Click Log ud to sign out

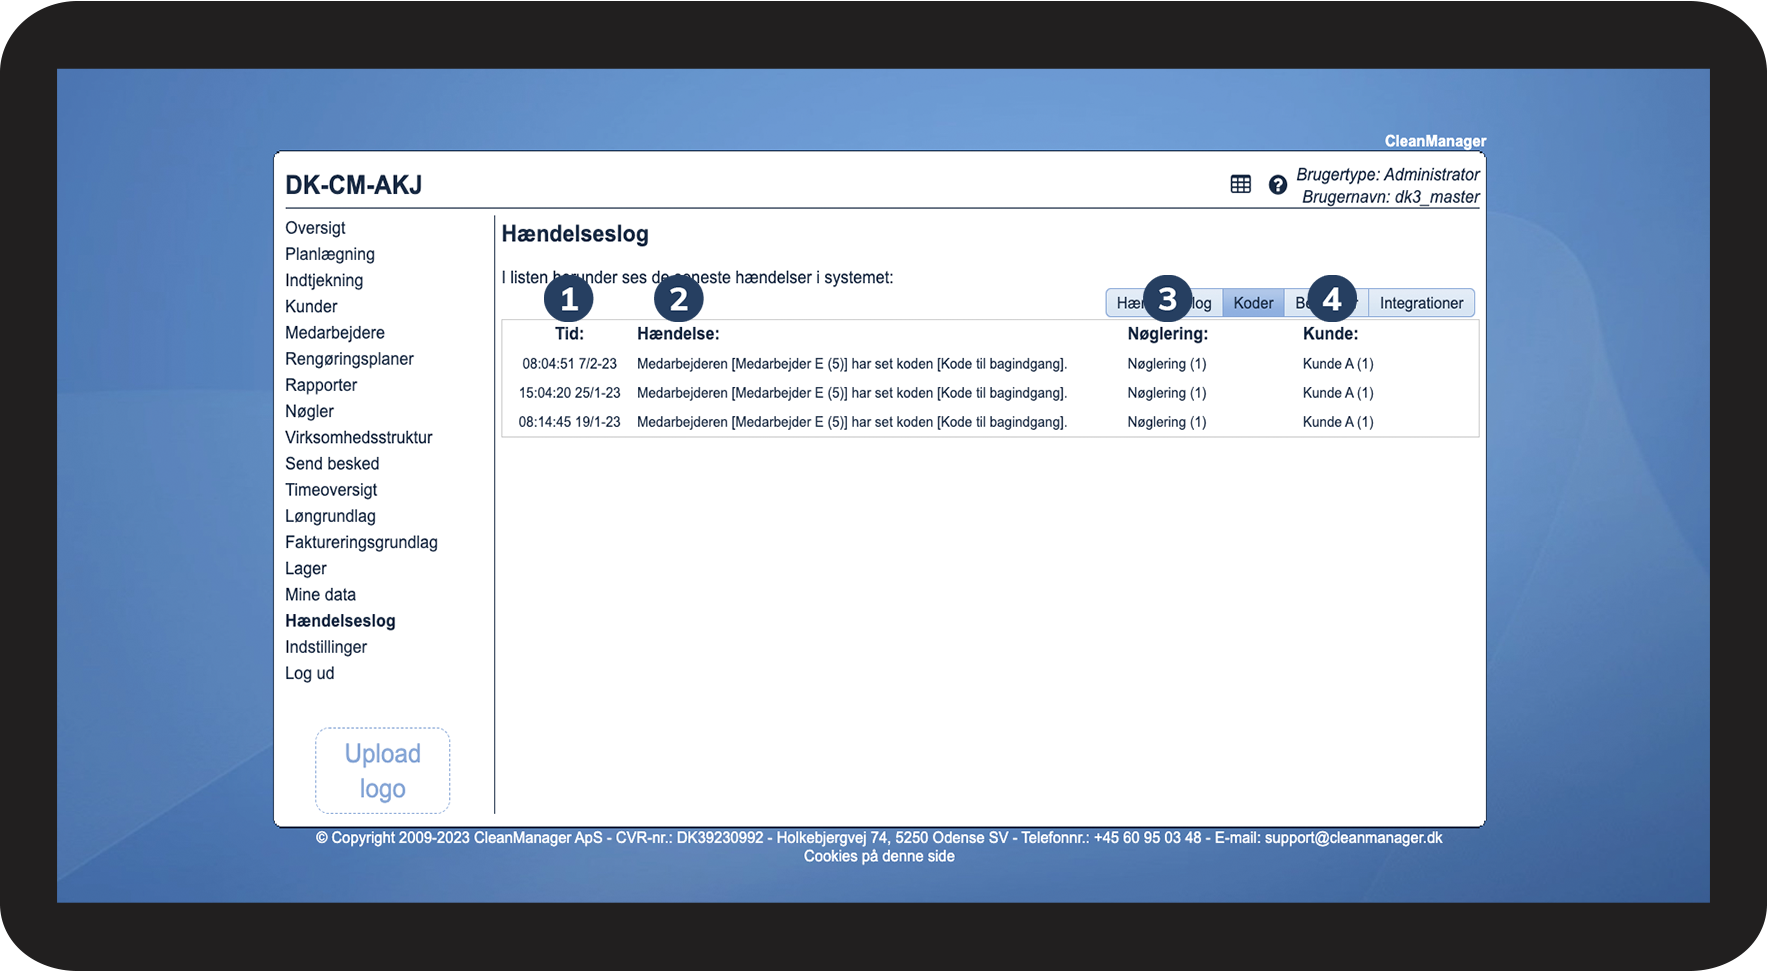310,673
